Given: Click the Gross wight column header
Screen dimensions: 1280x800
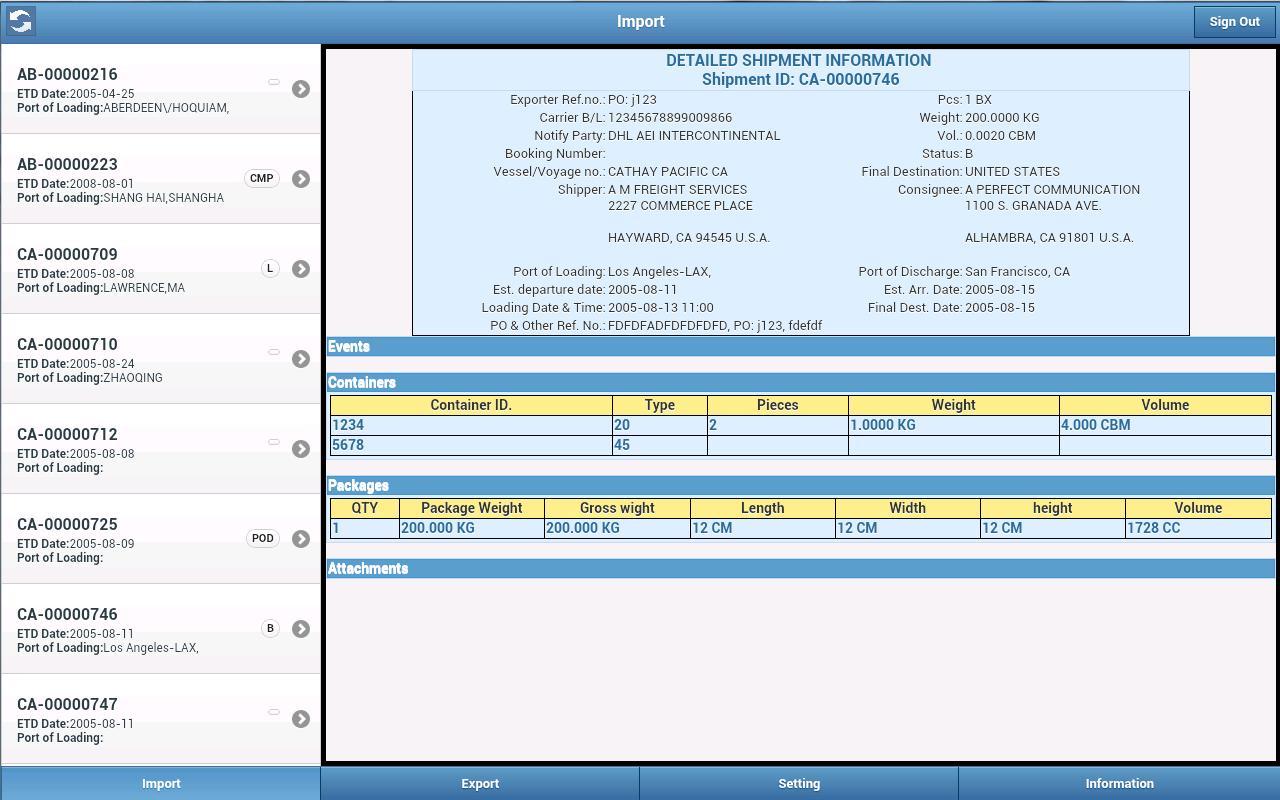Looking at the screenshot, I should click(x=617, y=508).
